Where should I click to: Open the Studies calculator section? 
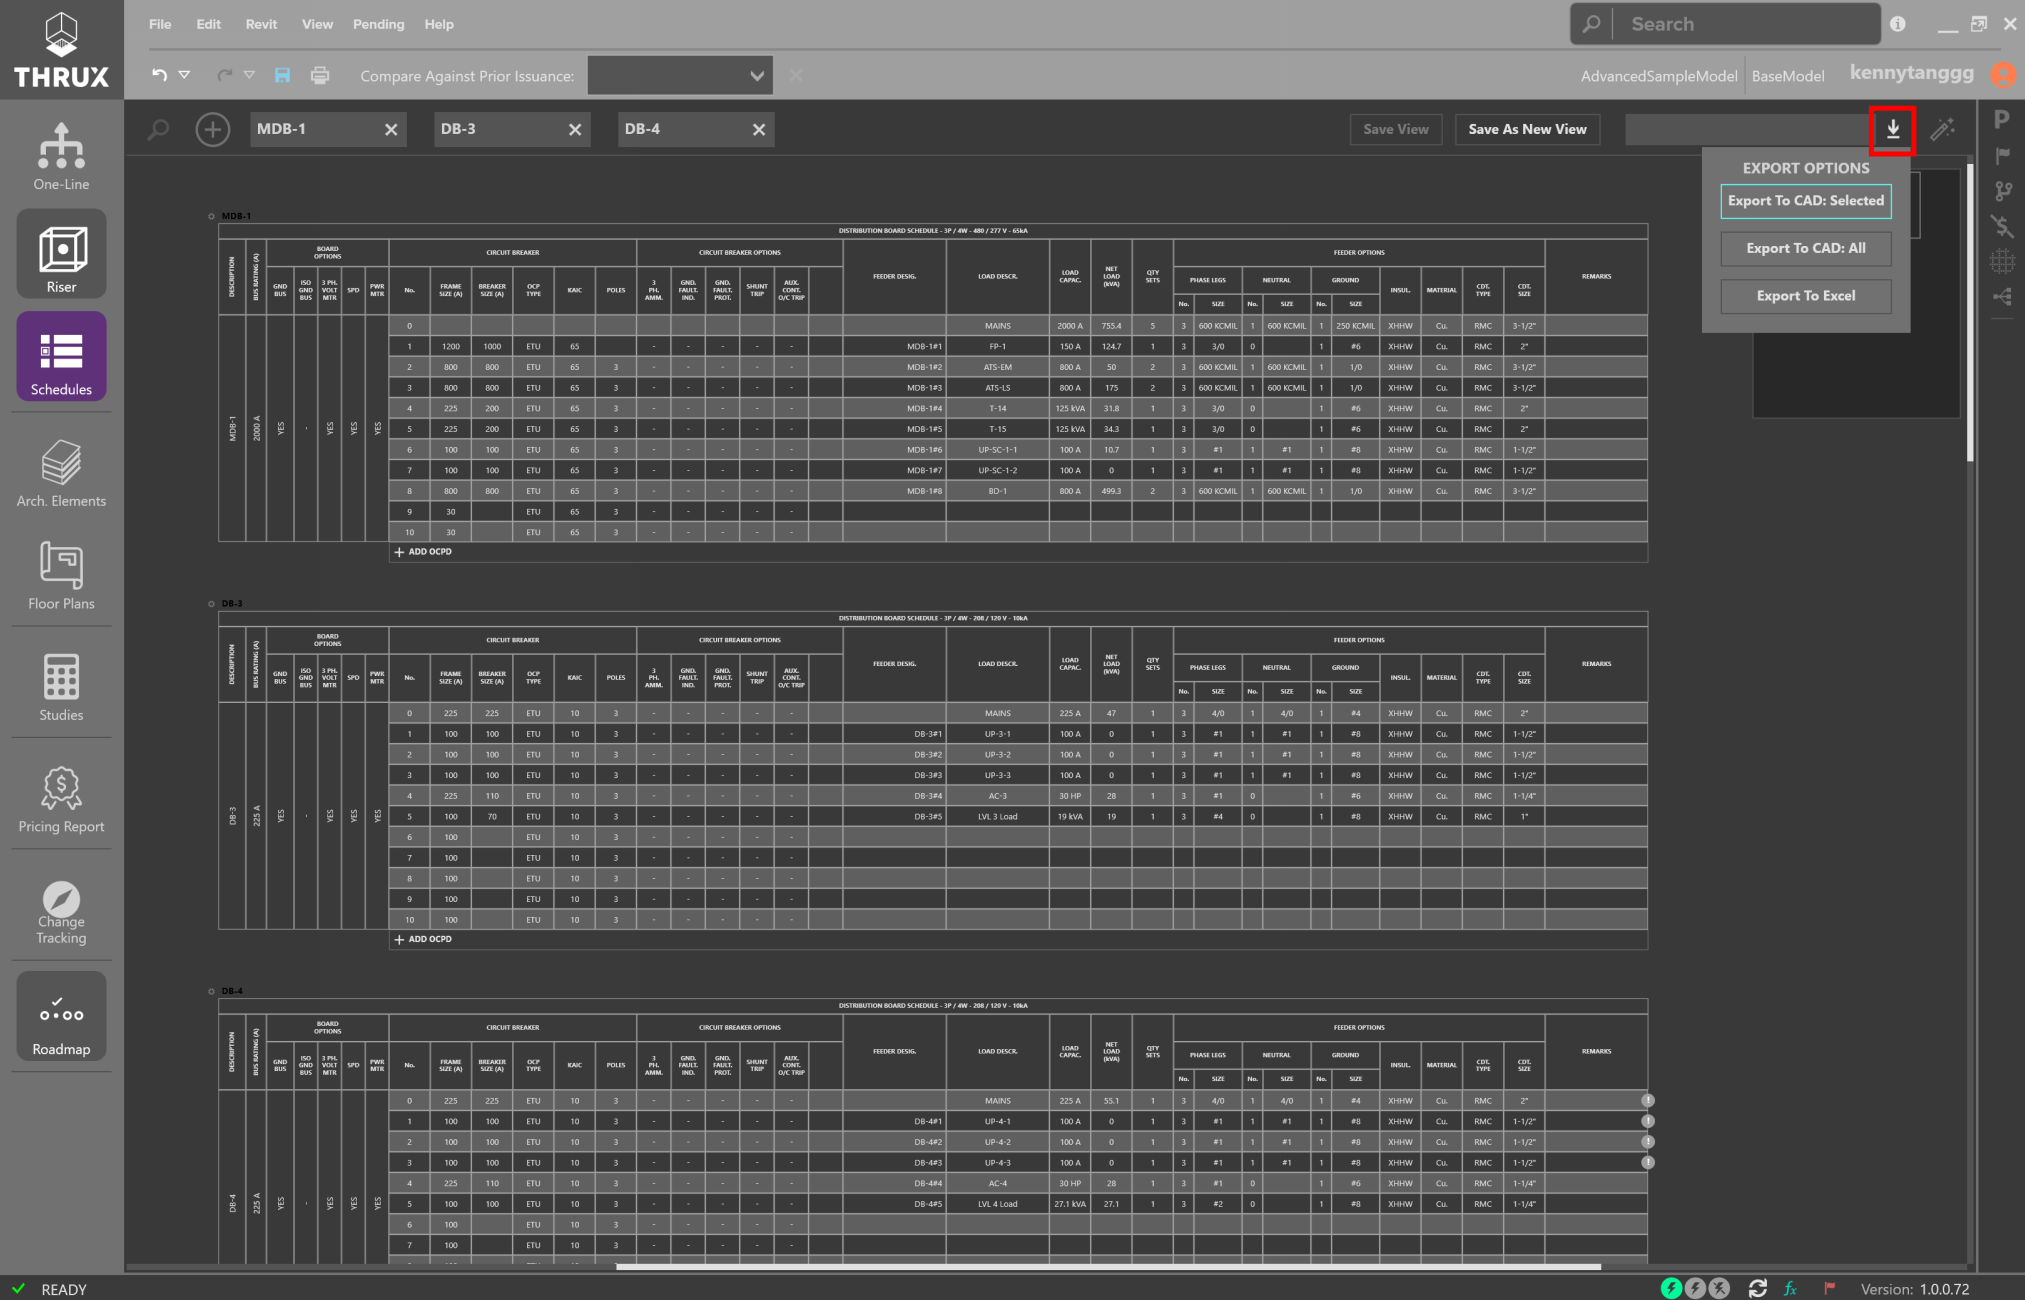[x=61, y=686]
